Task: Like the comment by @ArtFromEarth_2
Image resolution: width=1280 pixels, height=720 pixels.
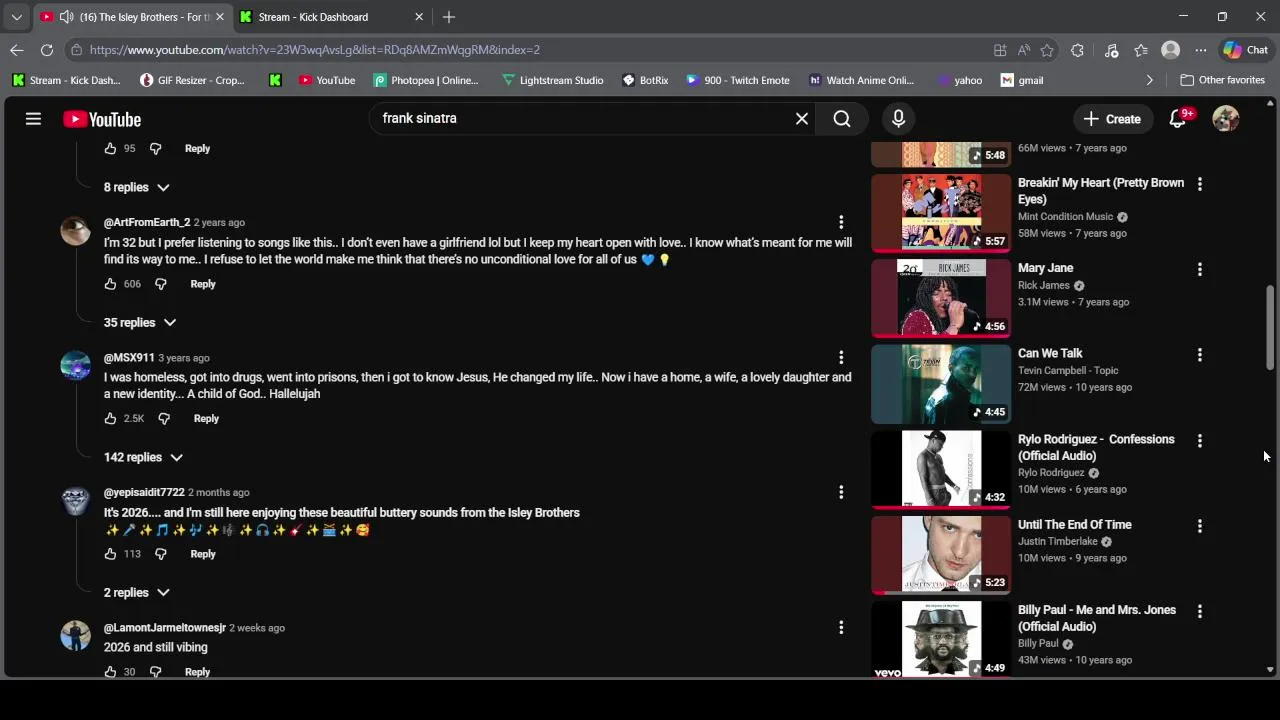Action: pos(110,284)
